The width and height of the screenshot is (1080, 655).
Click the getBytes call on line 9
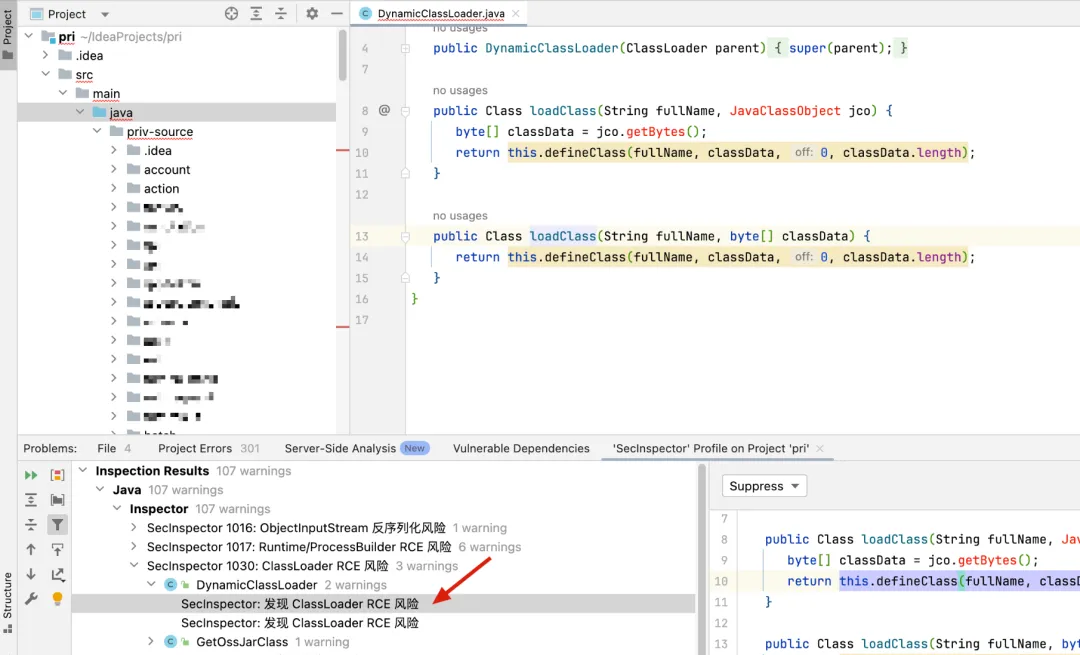[x=655, y=132]
